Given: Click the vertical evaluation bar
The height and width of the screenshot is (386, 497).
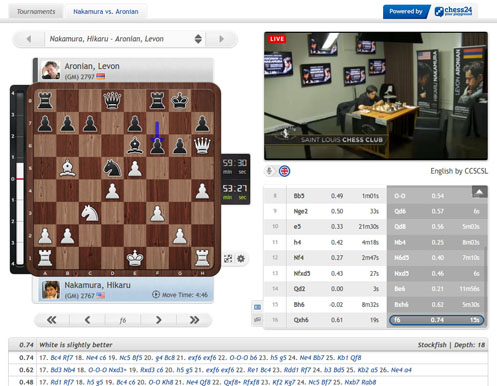Looking at the screenshot, I should [x=20, y=179].
